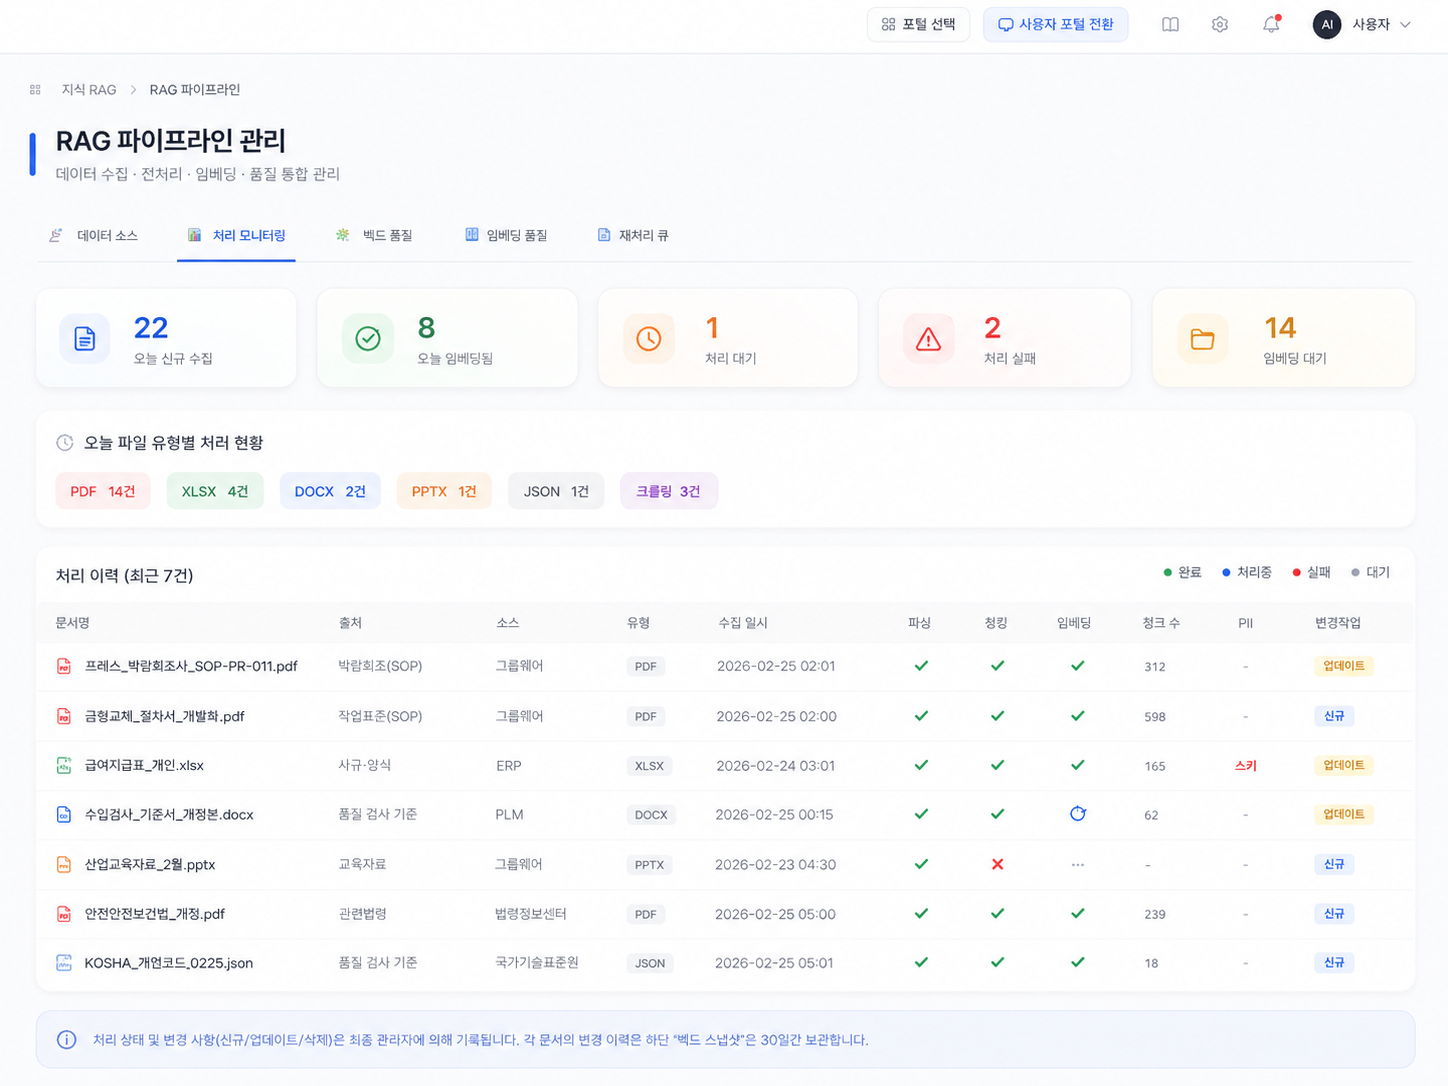Click 청크 수 column header
Viewport: 1448px width, 1086px height.
click(x=1161, y=623)
